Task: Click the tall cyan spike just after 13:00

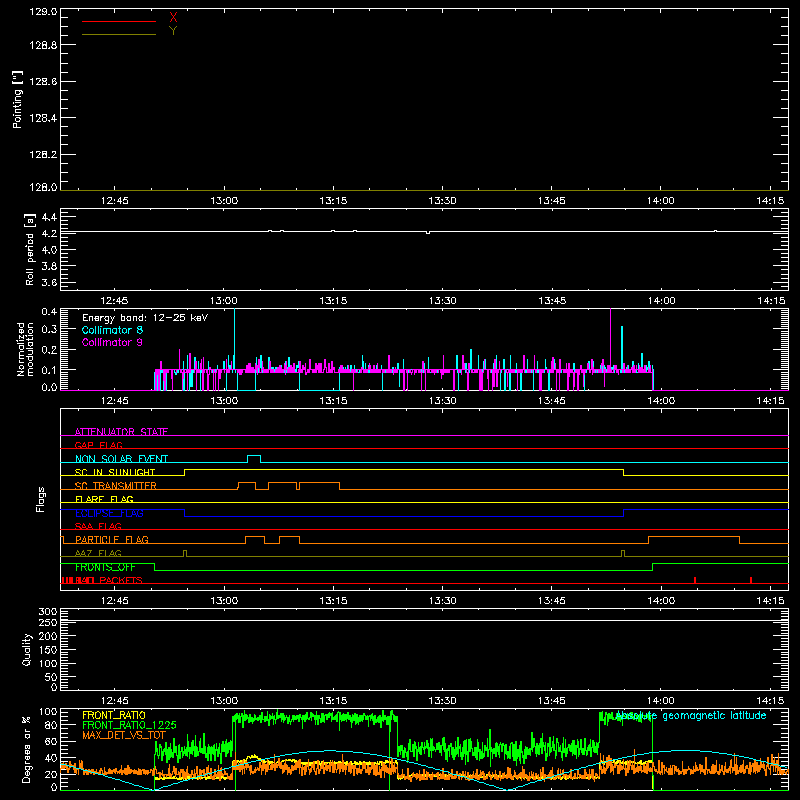Action: [234, 339]
